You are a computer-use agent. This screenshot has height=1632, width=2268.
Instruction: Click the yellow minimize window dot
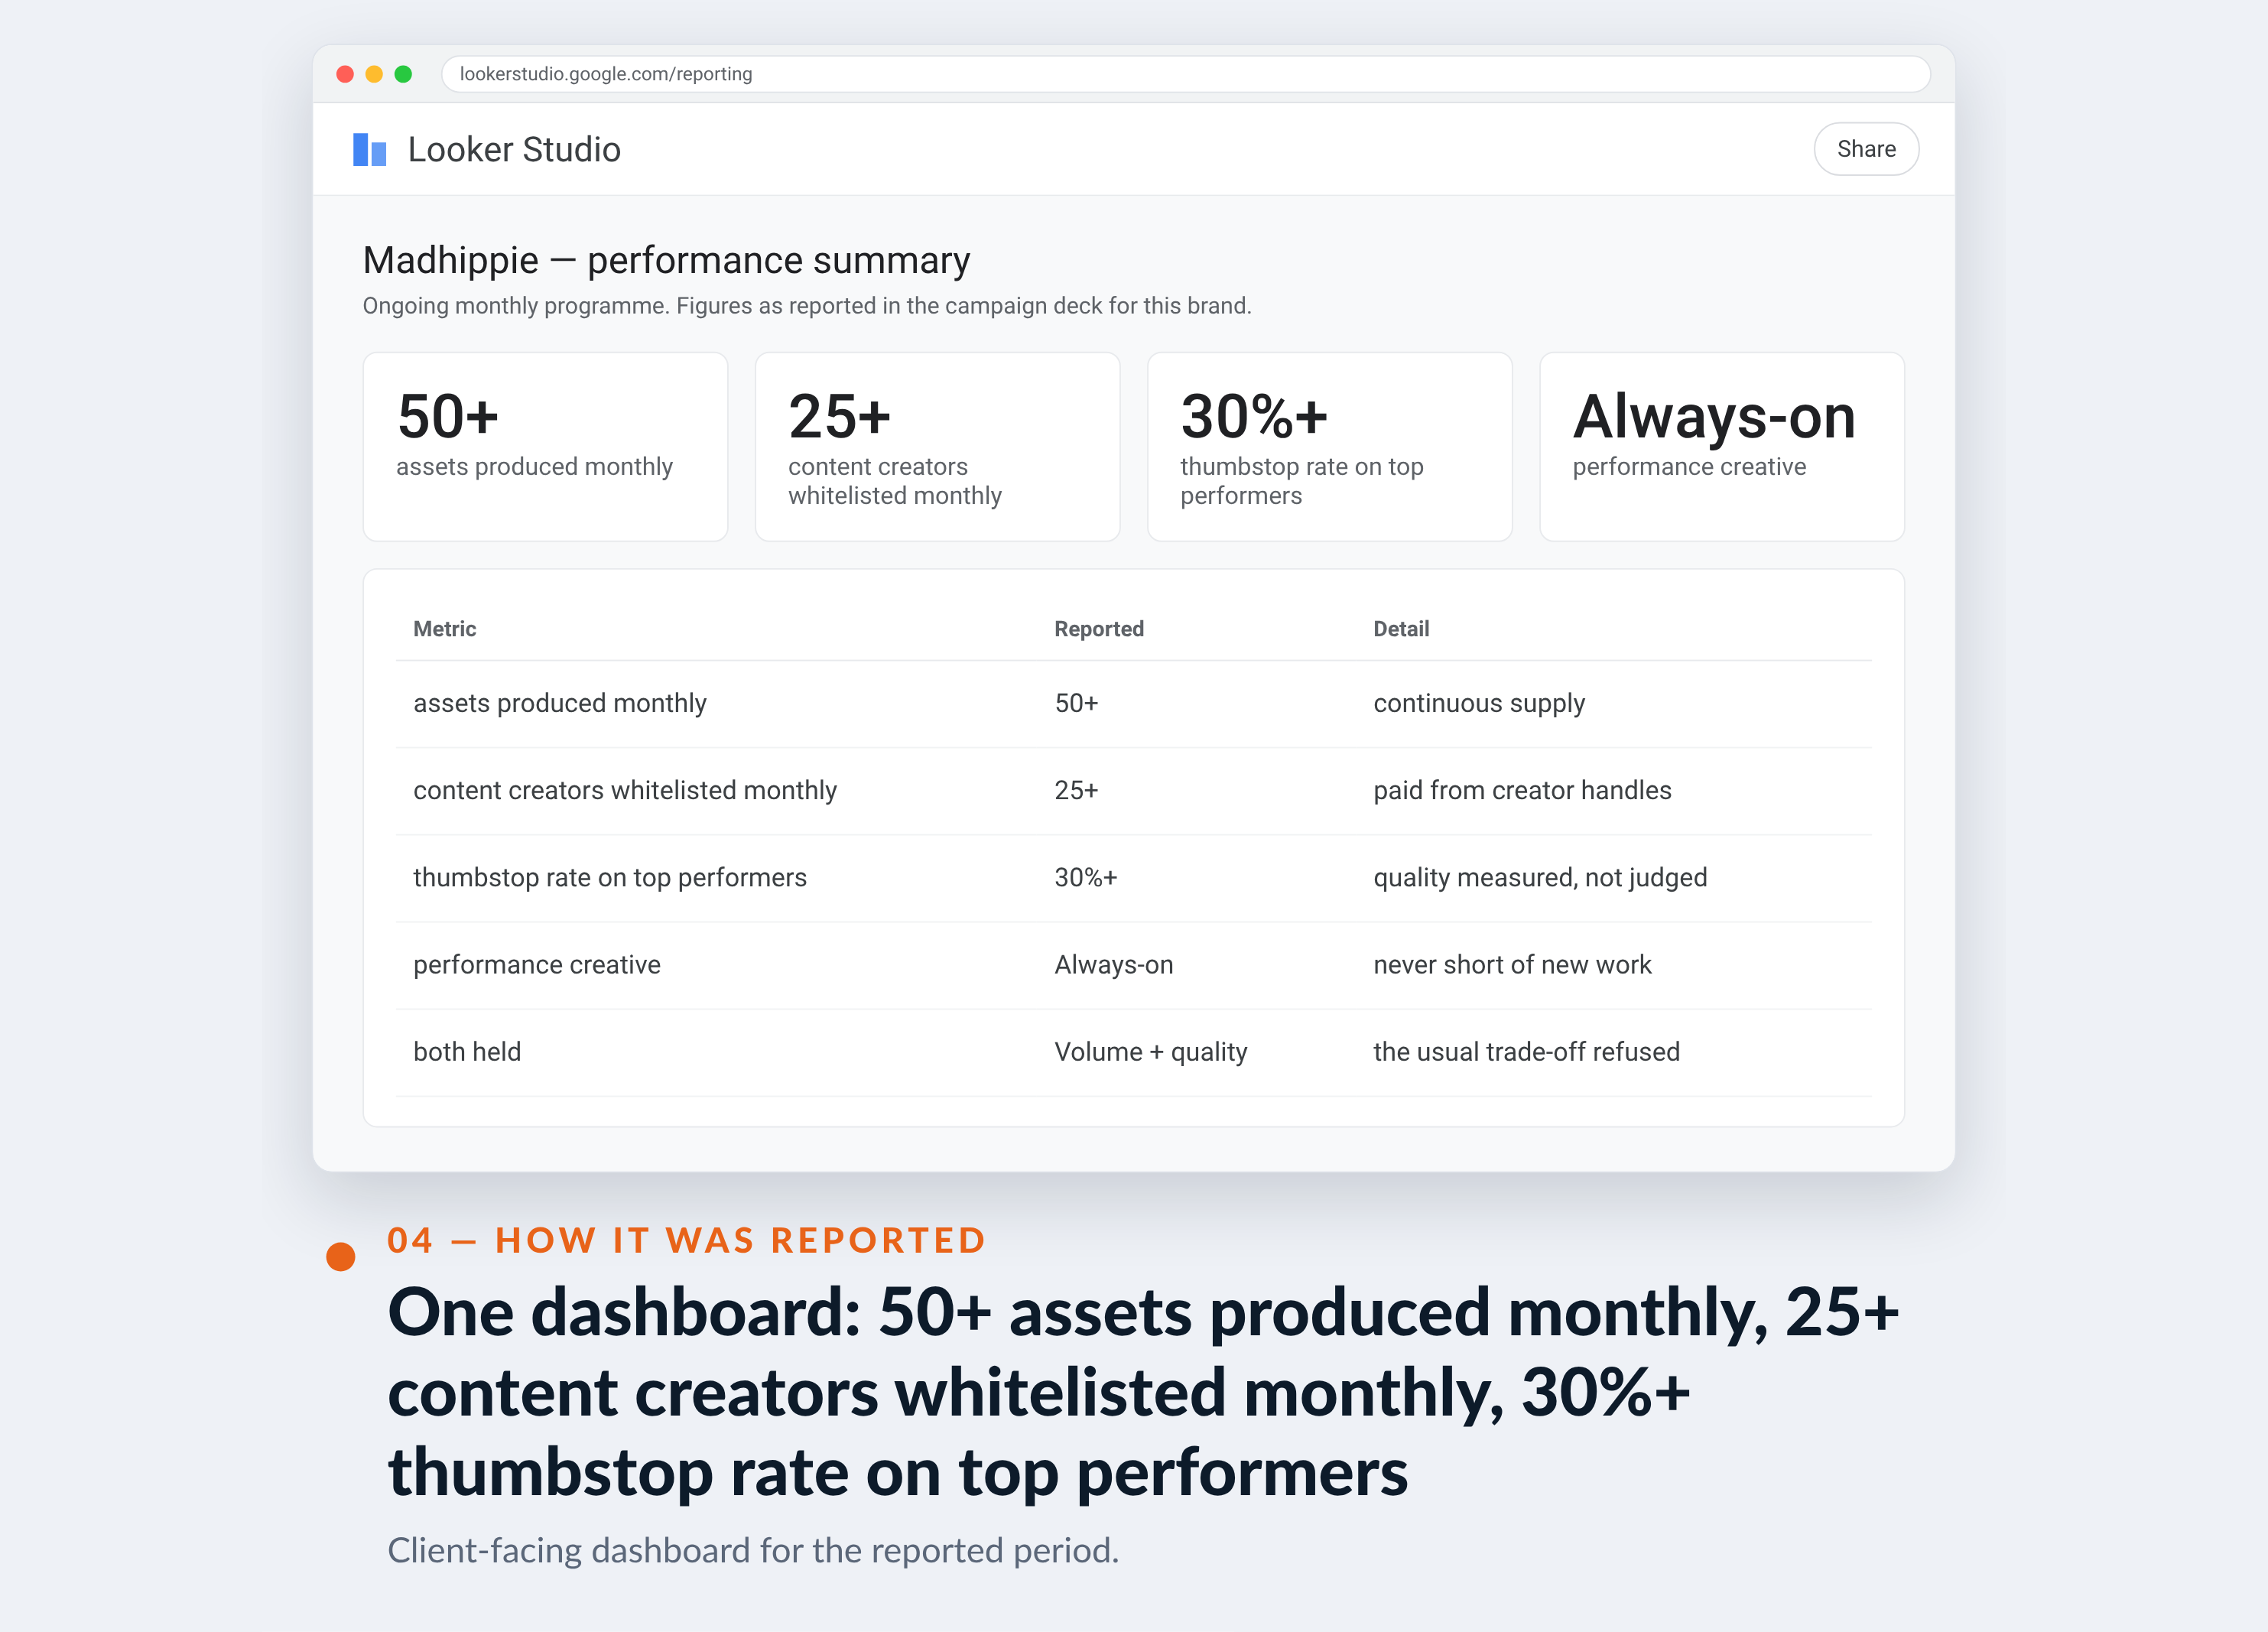374,74
